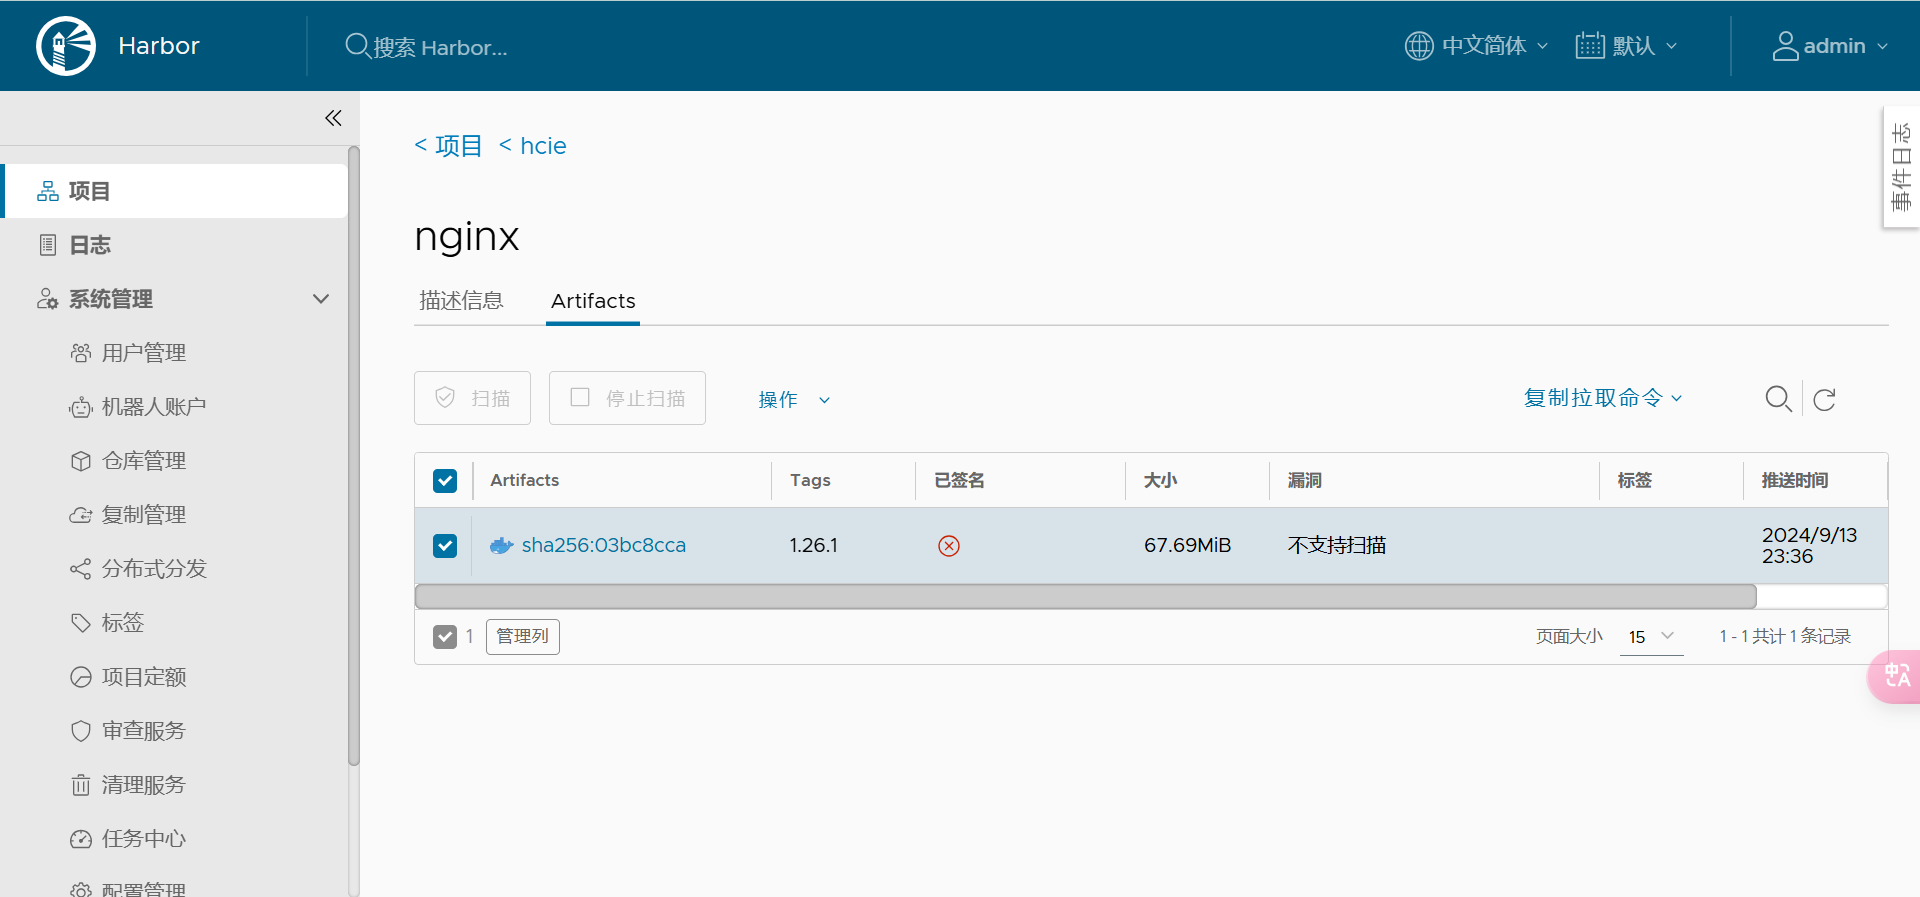This screenshot has width=1920, height=897.
Task: Uncheck the sha256:03bc8cca row checkbox
Action: pos(445,545)
